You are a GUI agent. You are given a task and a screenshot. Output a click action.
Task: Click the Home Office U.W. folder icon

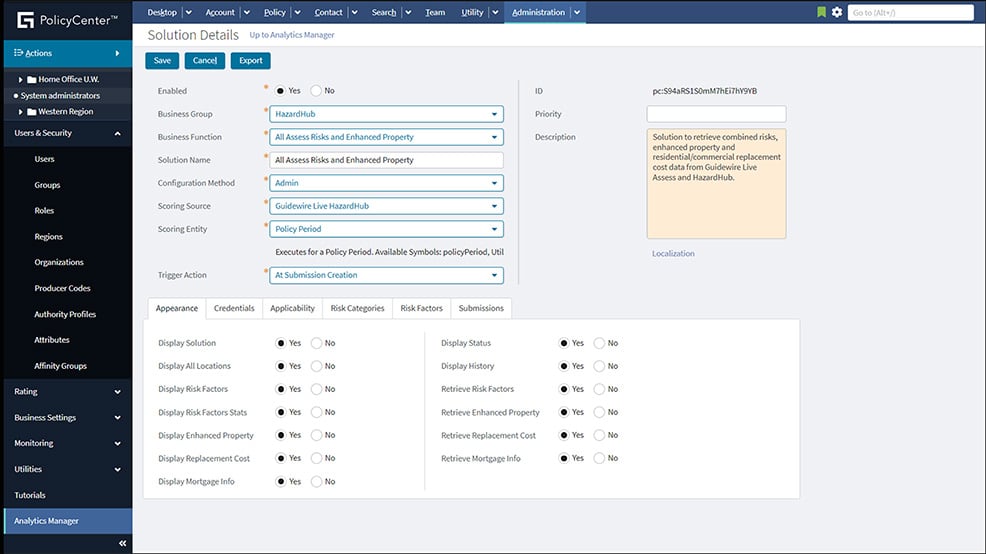[32, 79]
